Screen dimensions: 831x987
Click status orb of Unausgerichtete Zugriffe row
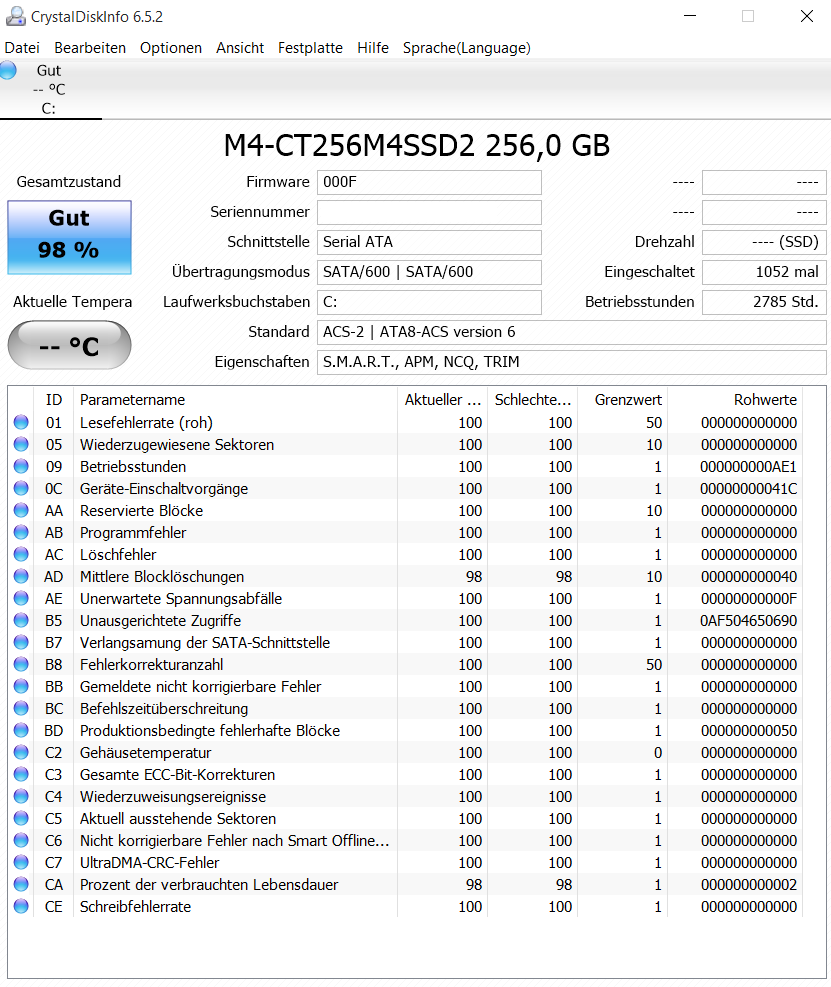point(21,620)
